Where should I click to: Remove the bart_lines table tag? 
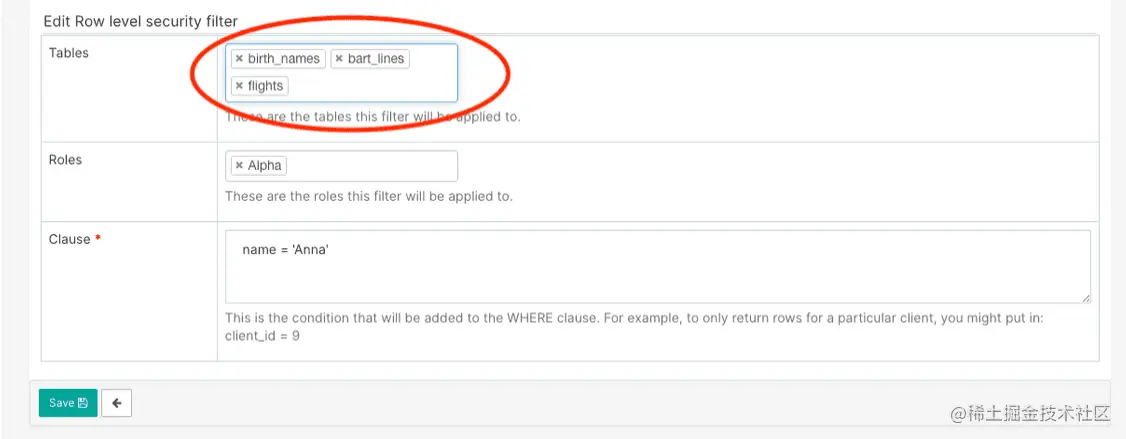pyautogui.click(x=339, y=59)
